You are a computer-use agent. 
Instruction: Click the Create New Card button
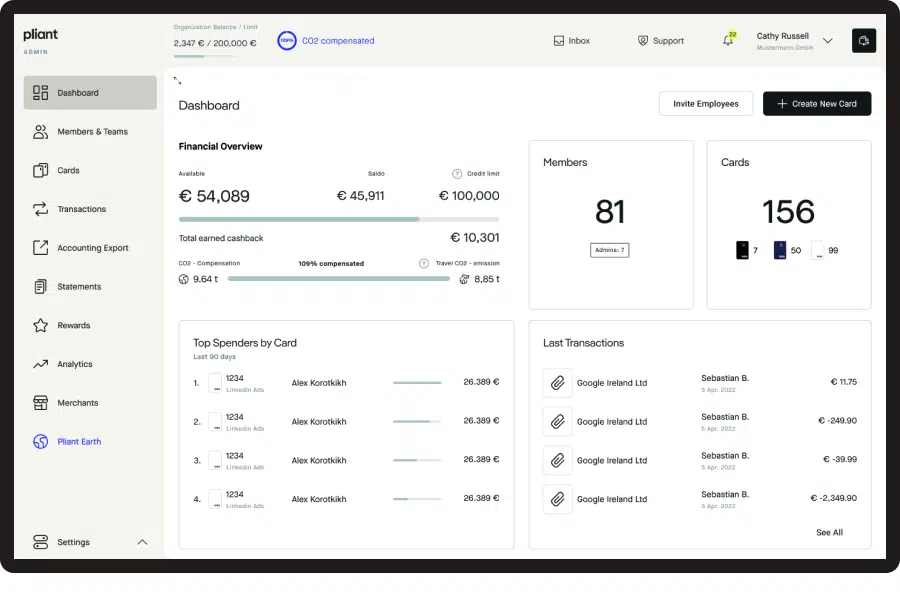(x=817, y=104)
